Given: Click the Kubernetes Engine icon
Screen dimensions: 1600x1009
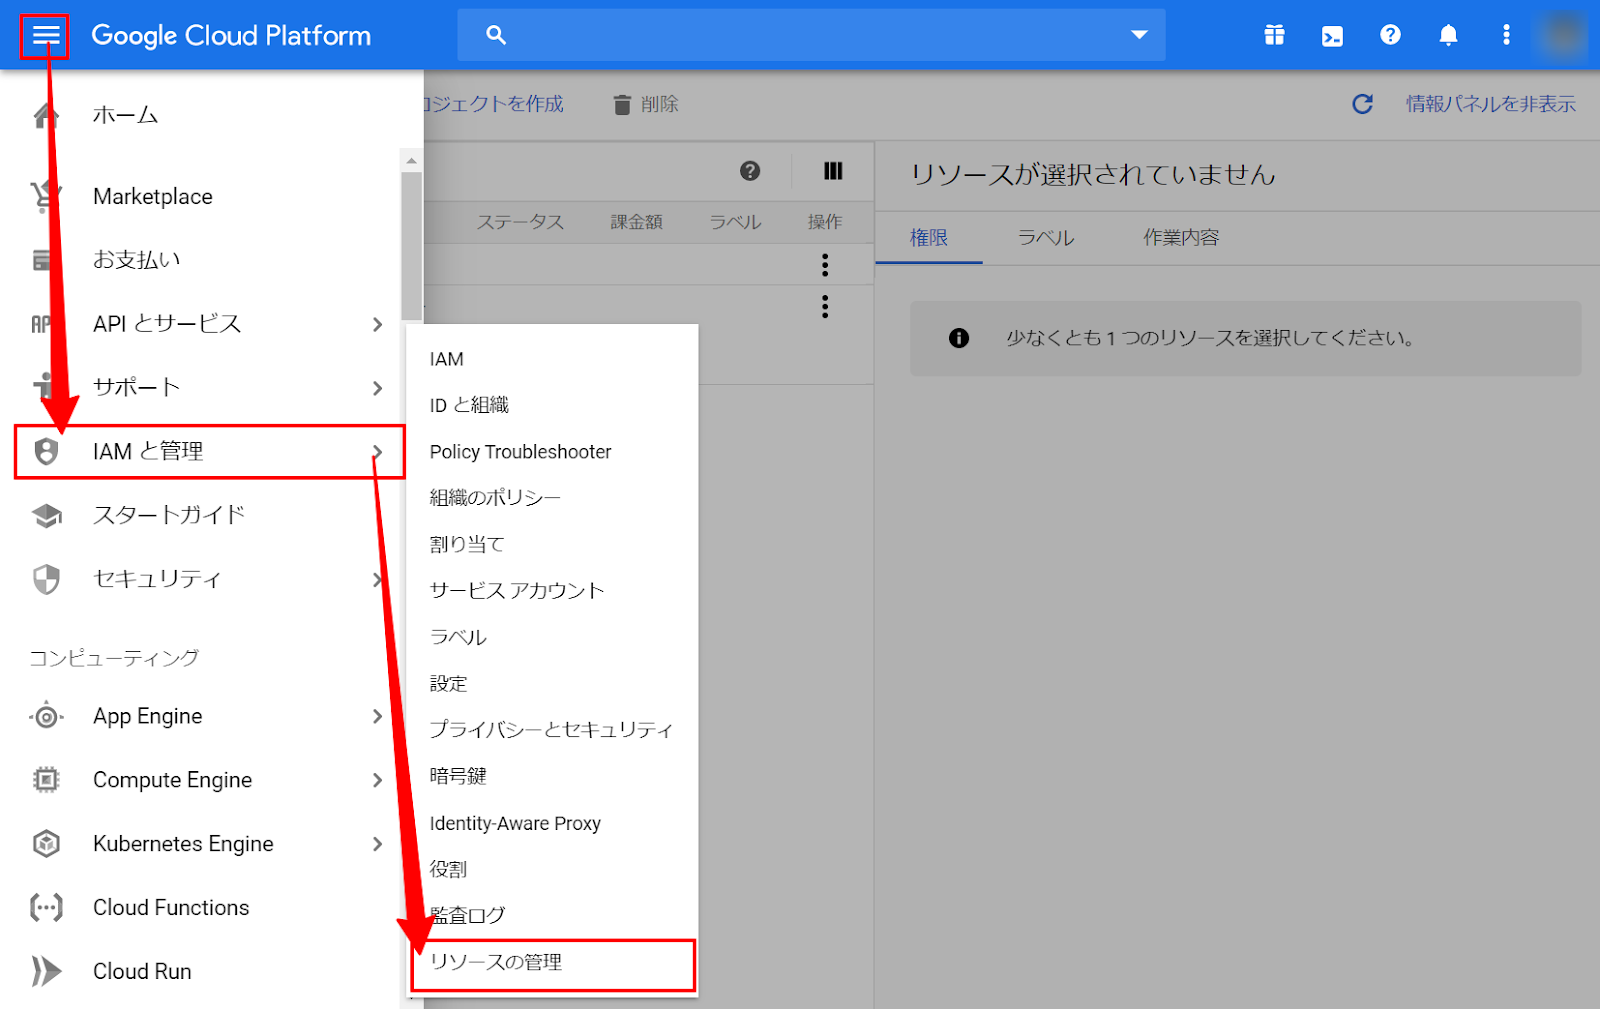Looking at the screenshot, I should pos(46,844).
